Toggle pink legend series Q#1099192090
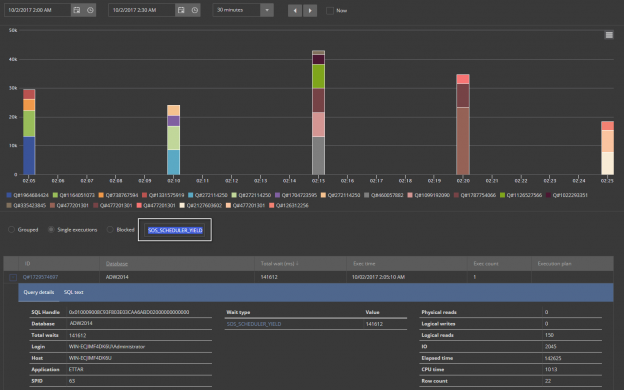624x390 pixels. coord(429,195)
